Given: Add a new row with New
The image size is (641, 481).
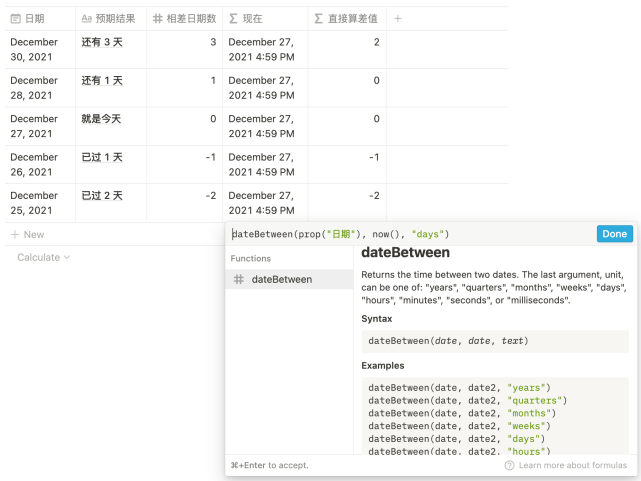Looking at the screenshot, I should (28, 234).
